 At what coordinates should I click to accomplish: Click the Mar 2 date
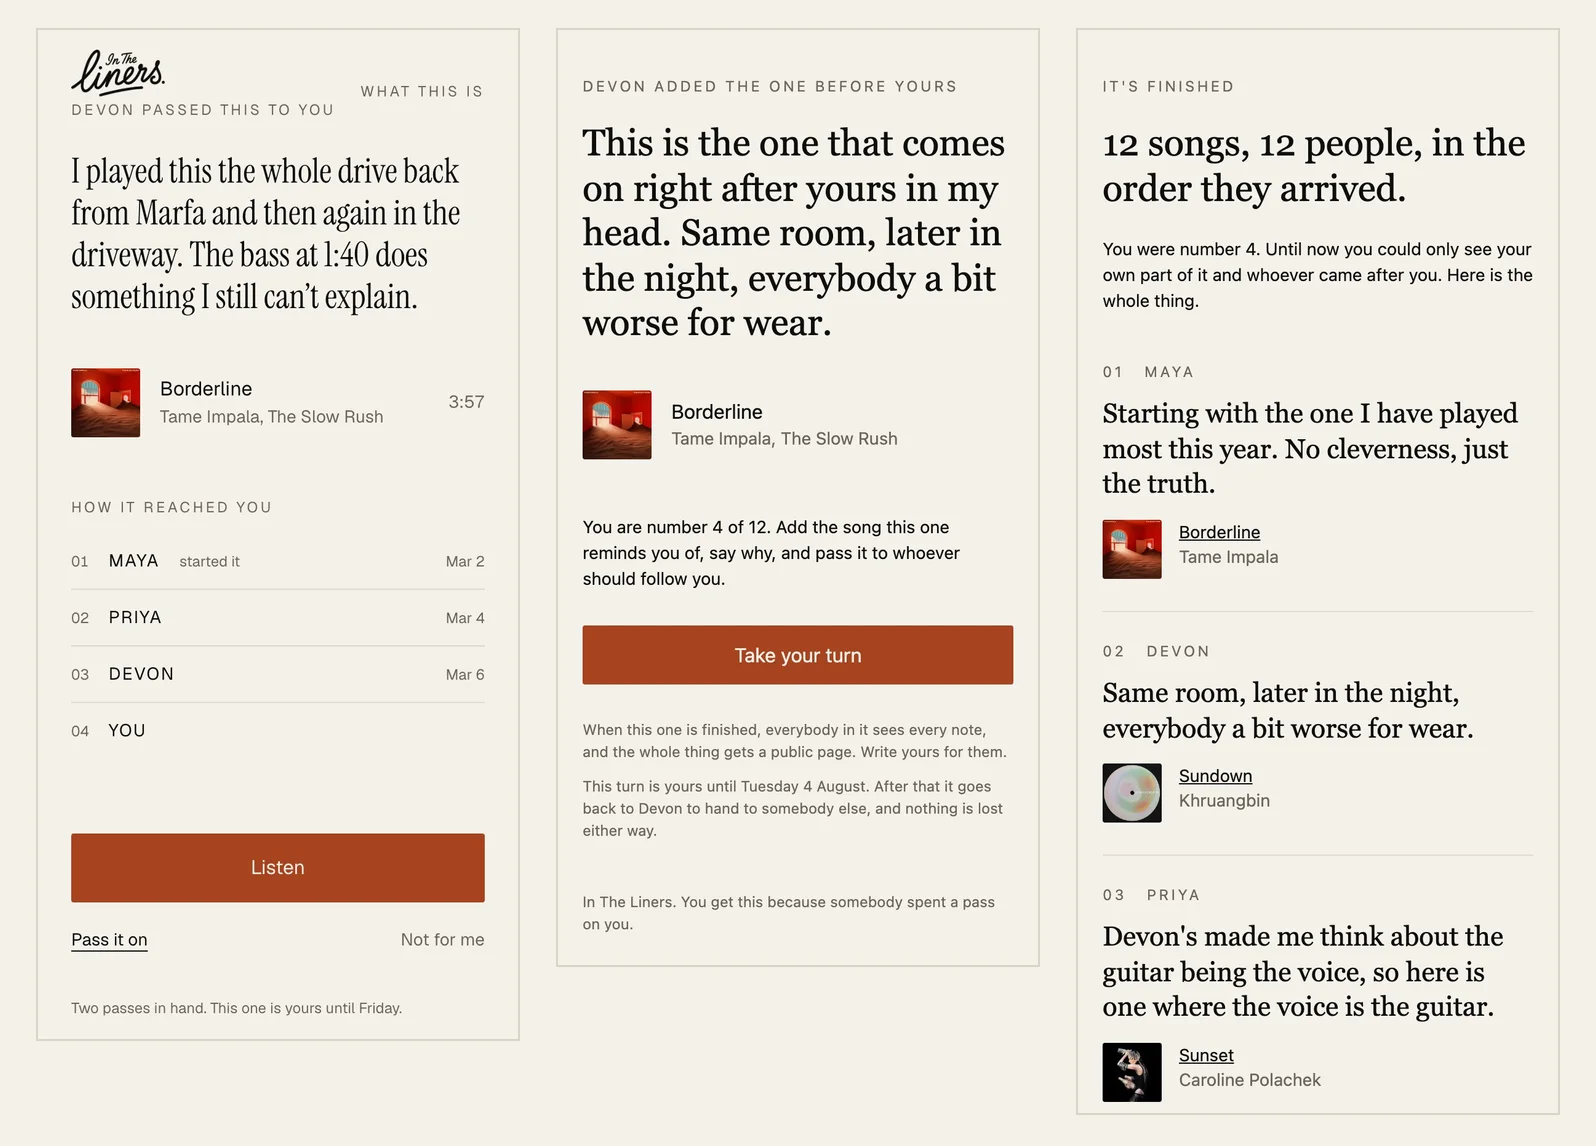pyautogui.click(x=465, y=562)
